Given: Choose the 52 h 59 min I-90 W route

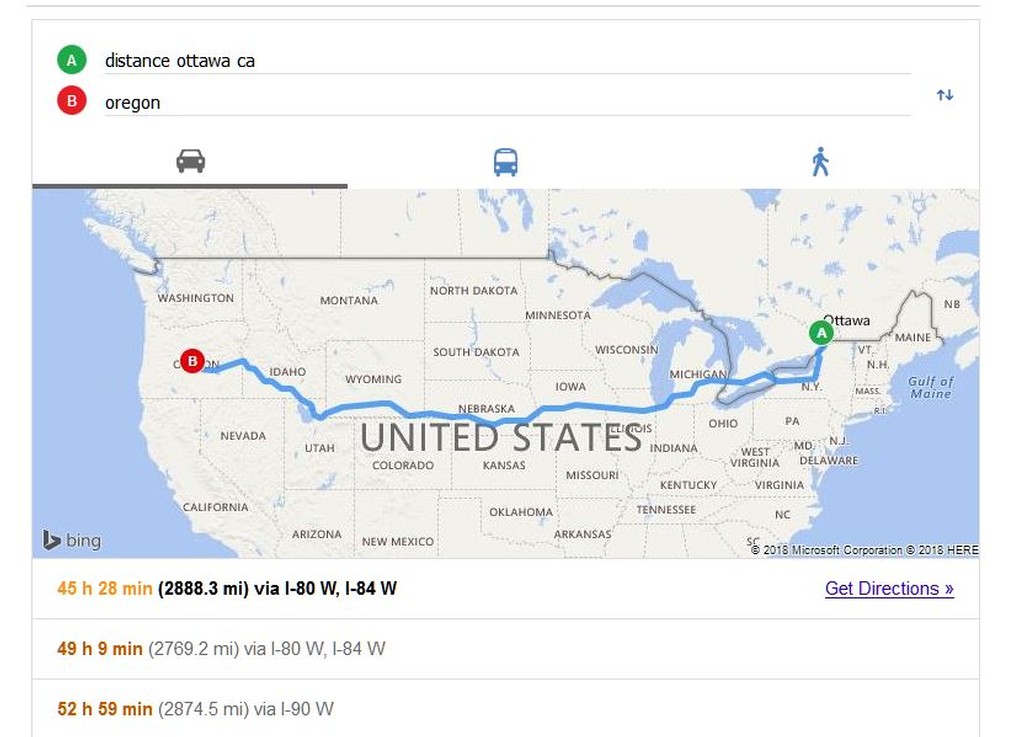Looking at the screenshot, I should click(505, 708).
